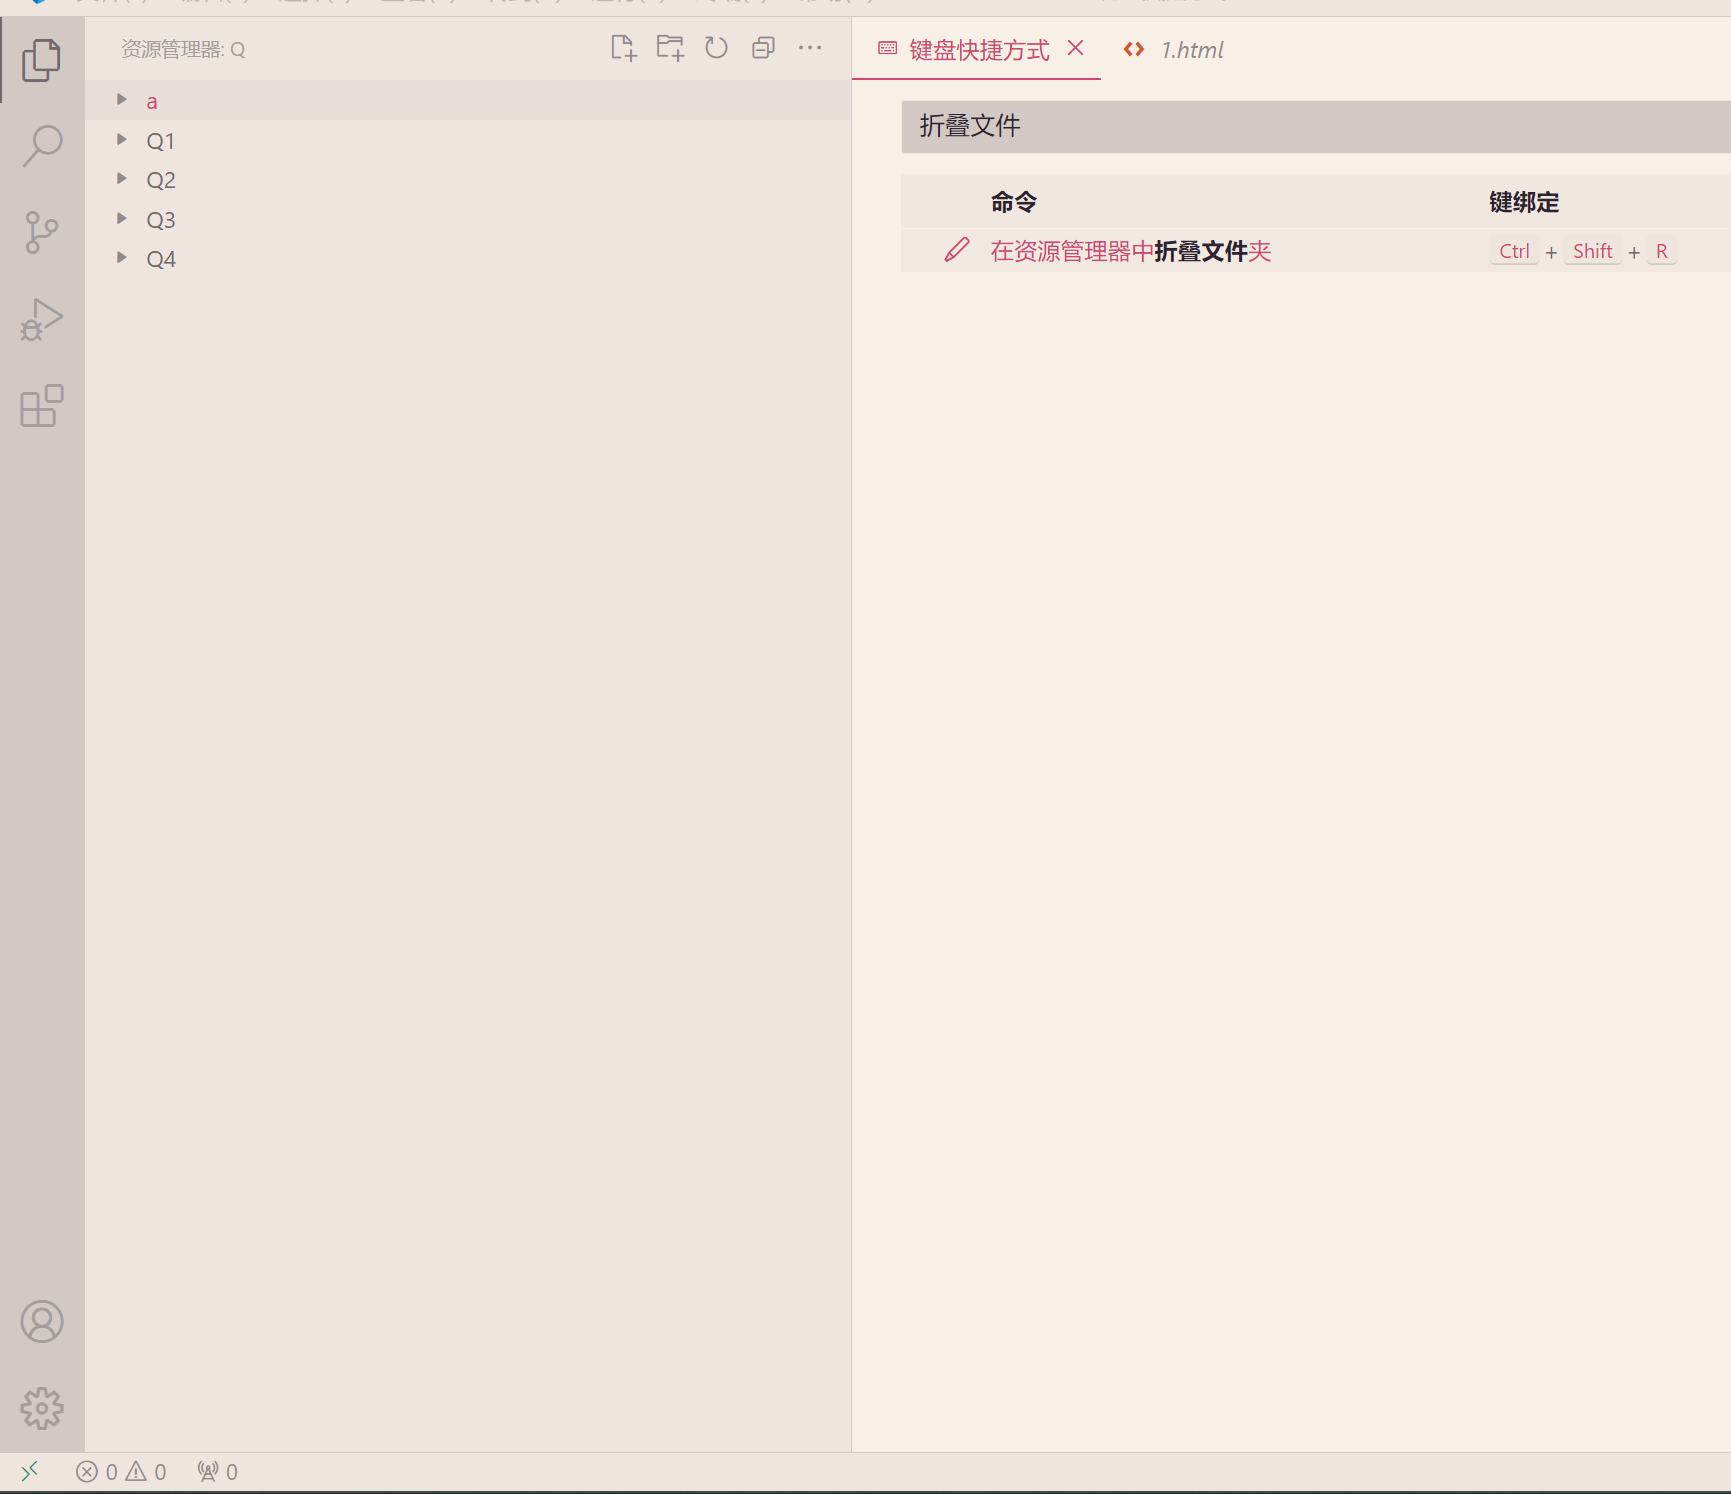Create a new folder in the Explorer
1731x1494 pixels.
point(669,47)
